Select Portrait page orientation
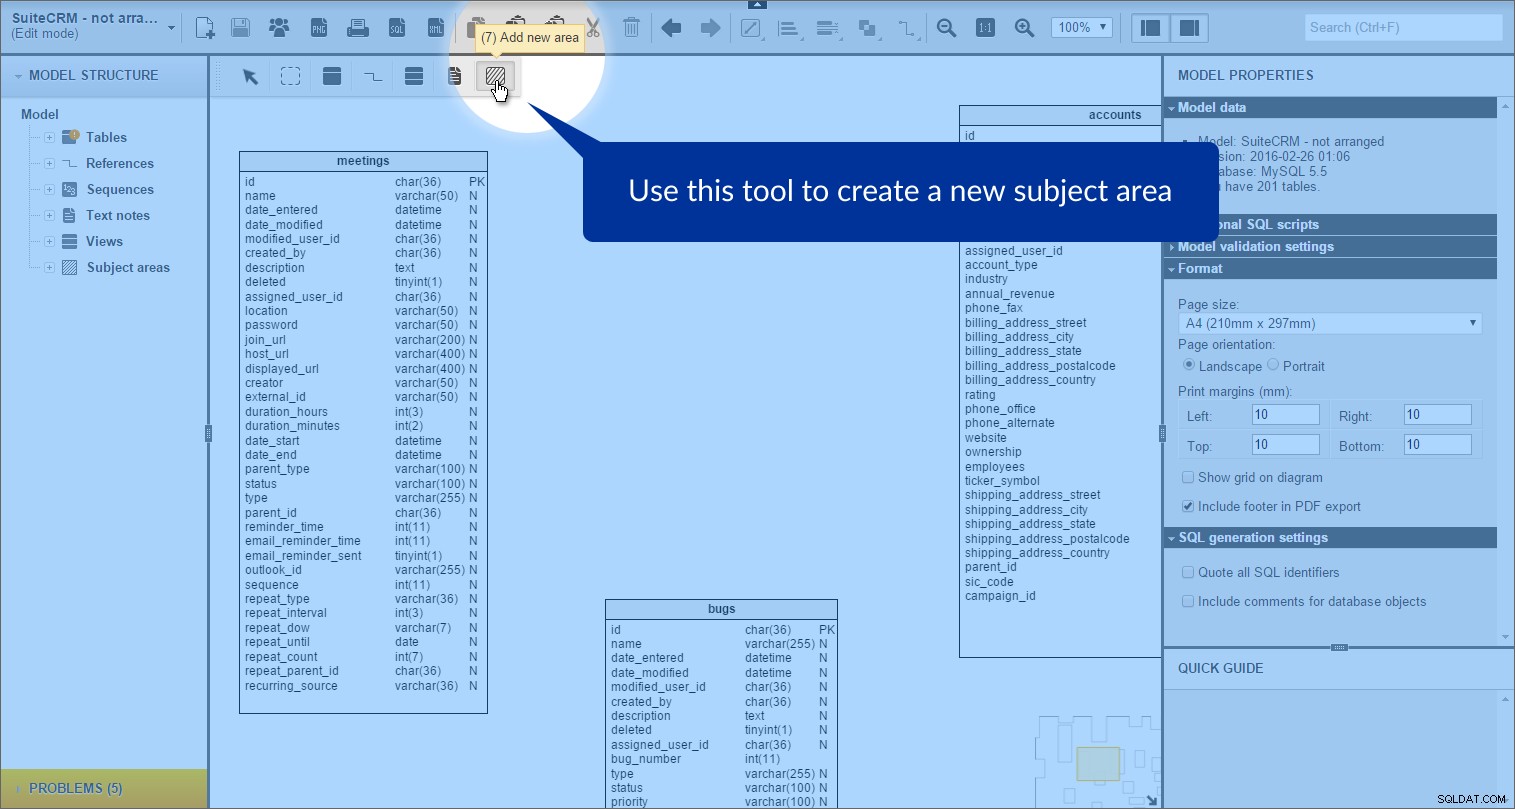The image size is (1515, 809). [x=1273, y=365]
